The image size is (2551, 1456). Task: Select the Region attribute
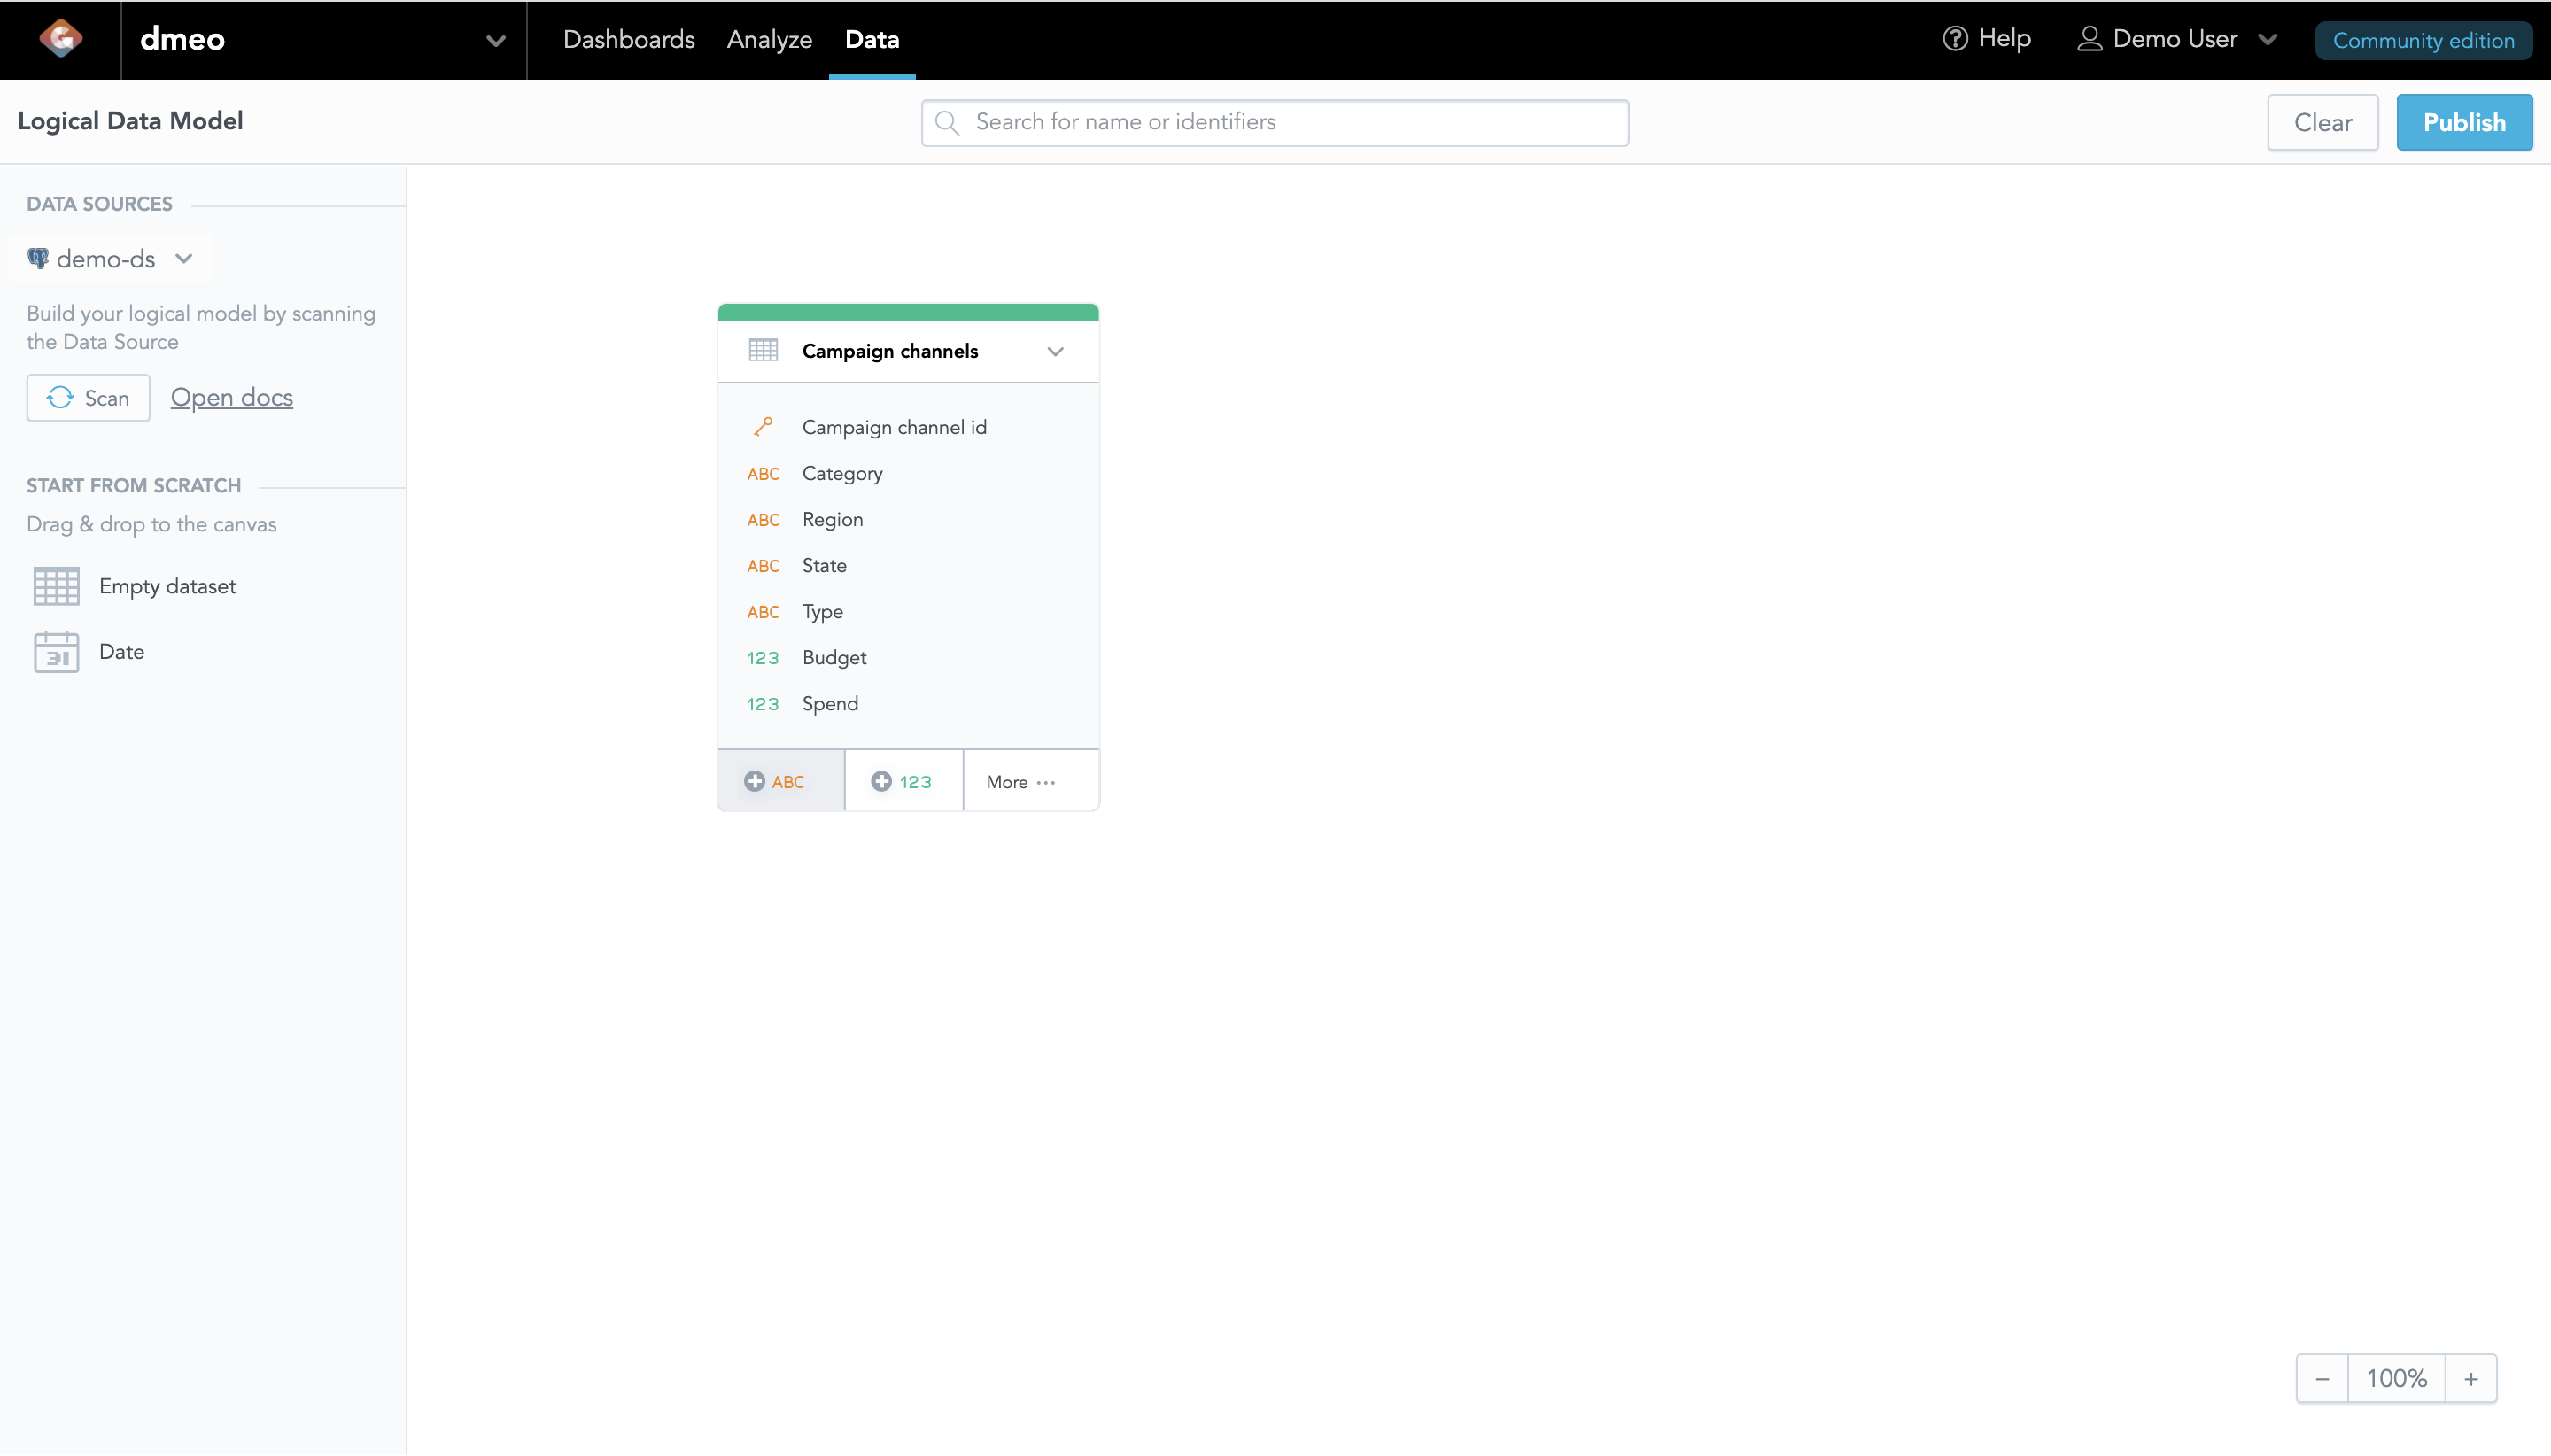(832, 520)
